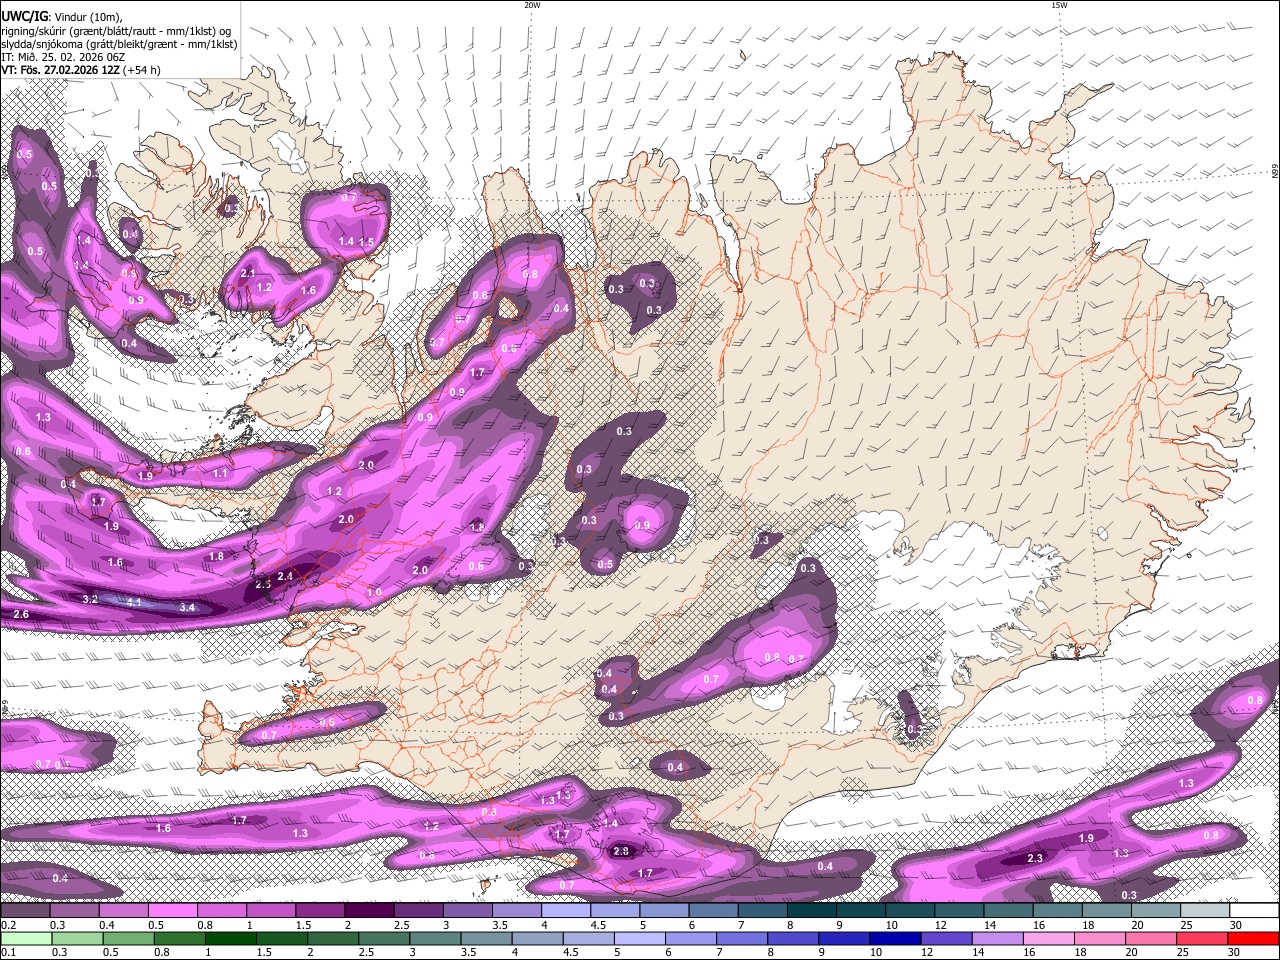Click the '2.8' precipitation value on the map

click(x=621, y=851)
